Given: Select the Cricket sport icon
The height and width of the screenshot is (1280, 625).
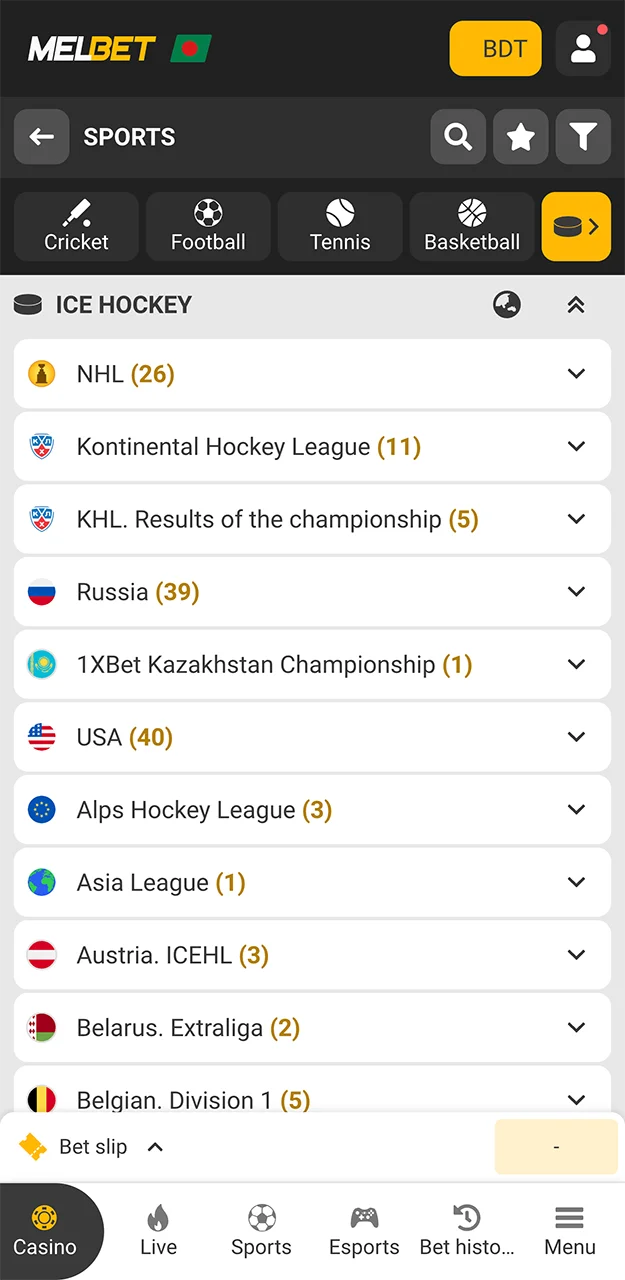Looking at the screenshot, I should point(76,226).
